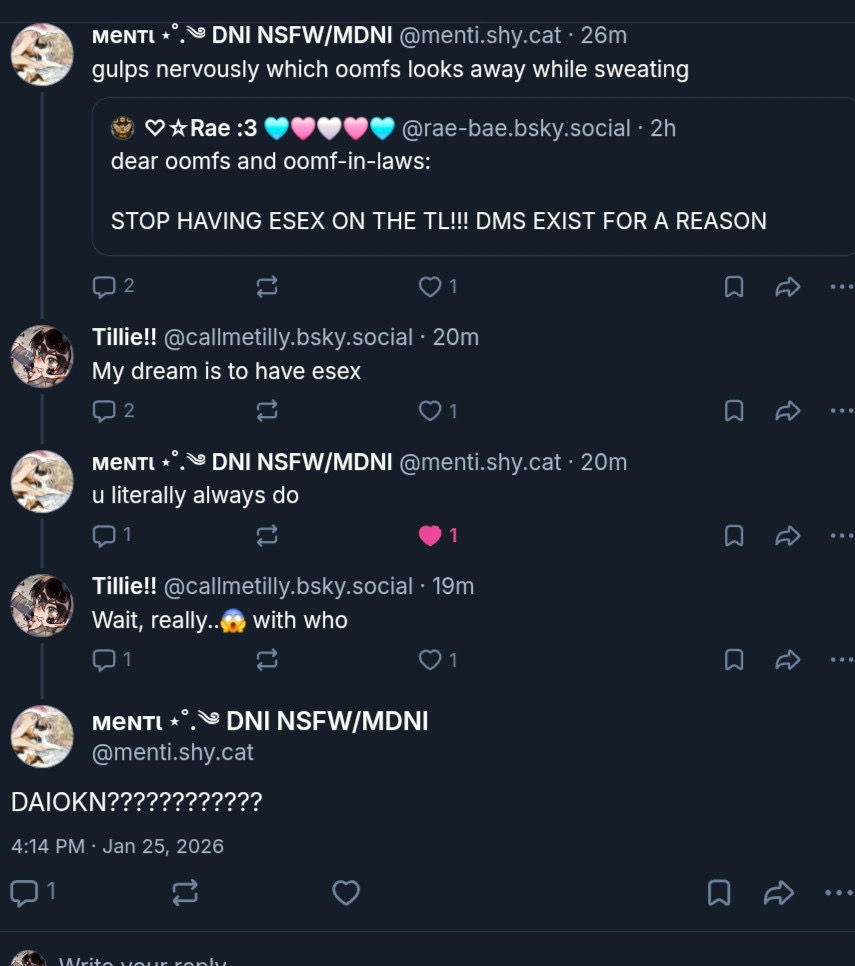Screen dimensions: 855x966
Task: Bookmark the main DAIOKN post
Action: tap(719, 893)
